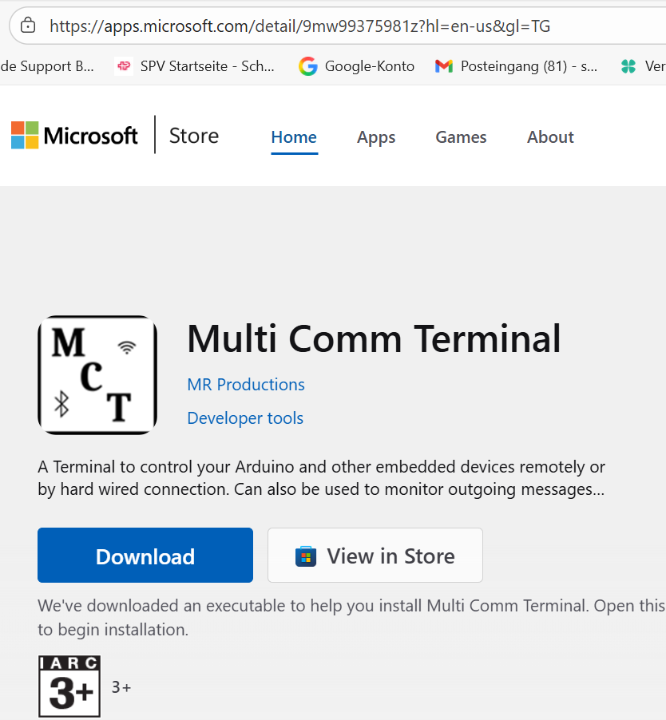
Task: Switch to the Games tab
Action: [461, 137]
